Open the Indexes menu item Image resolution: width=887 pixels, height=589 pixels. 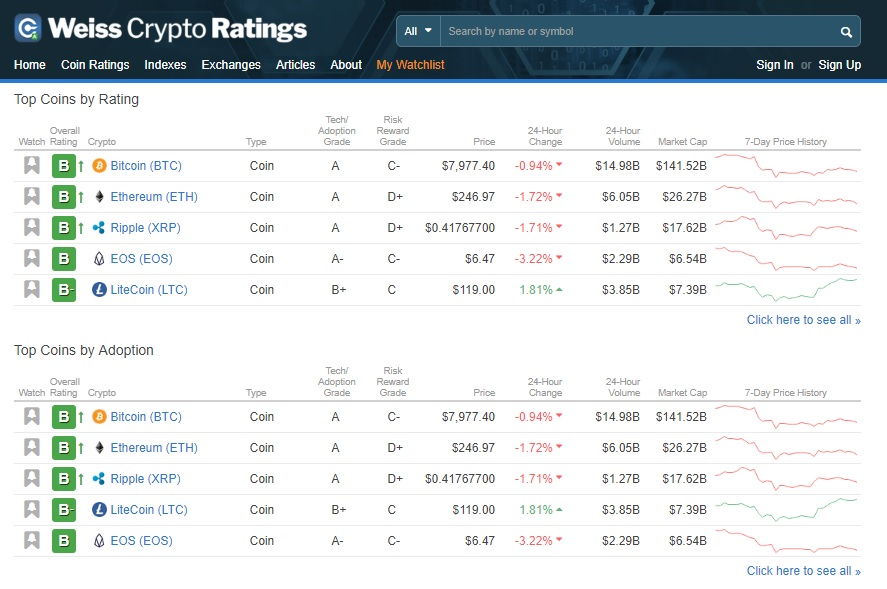(x=165, y=65)
